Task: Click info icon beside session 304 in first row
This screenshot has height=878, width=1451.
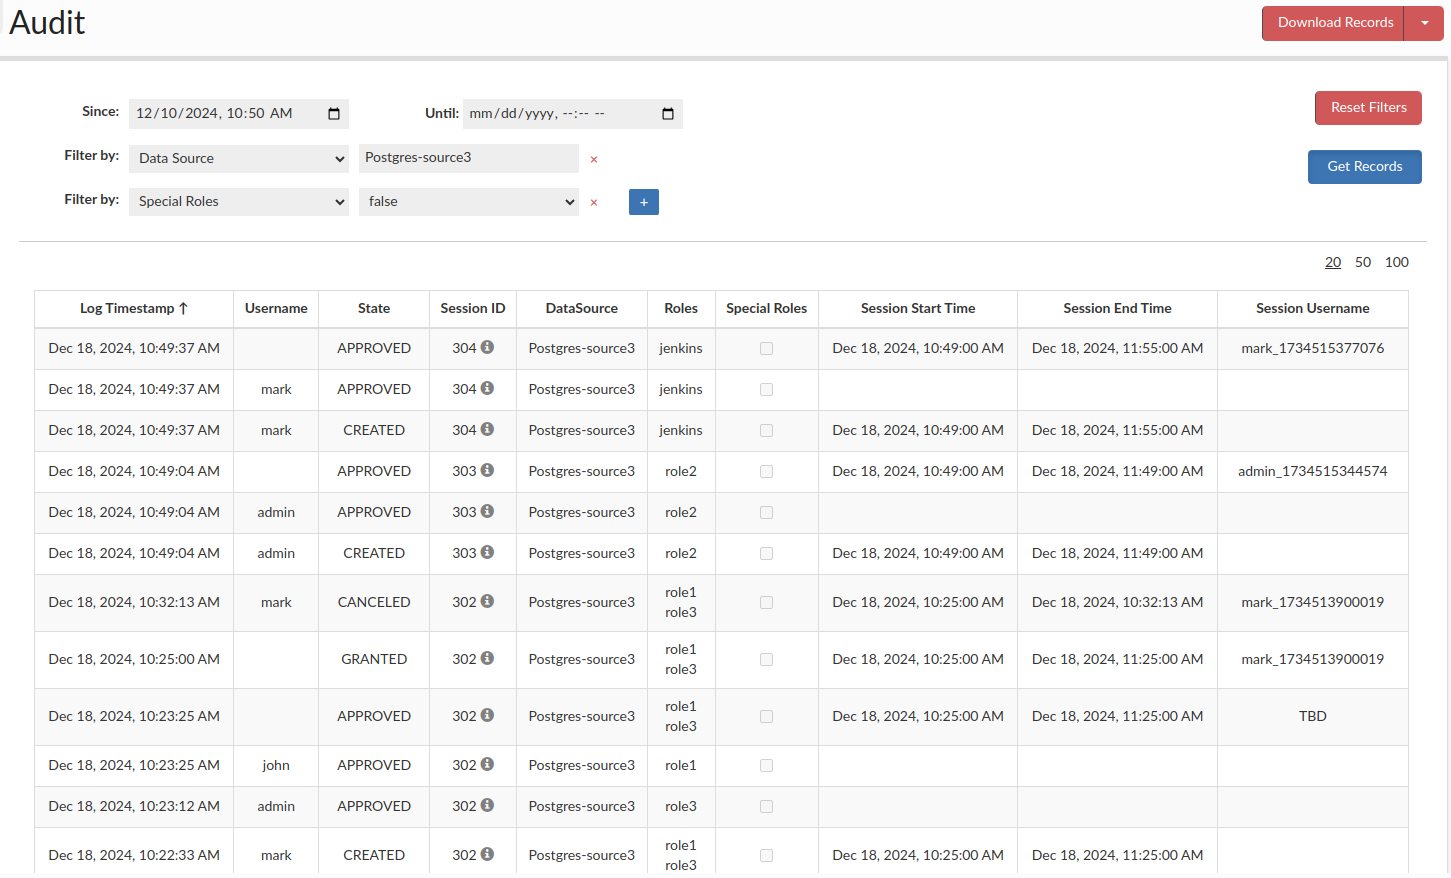Action: (487, 347)
